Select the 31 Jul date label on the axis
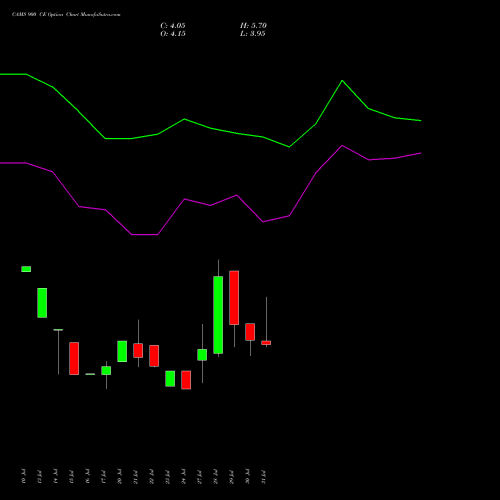 point(263,477)
